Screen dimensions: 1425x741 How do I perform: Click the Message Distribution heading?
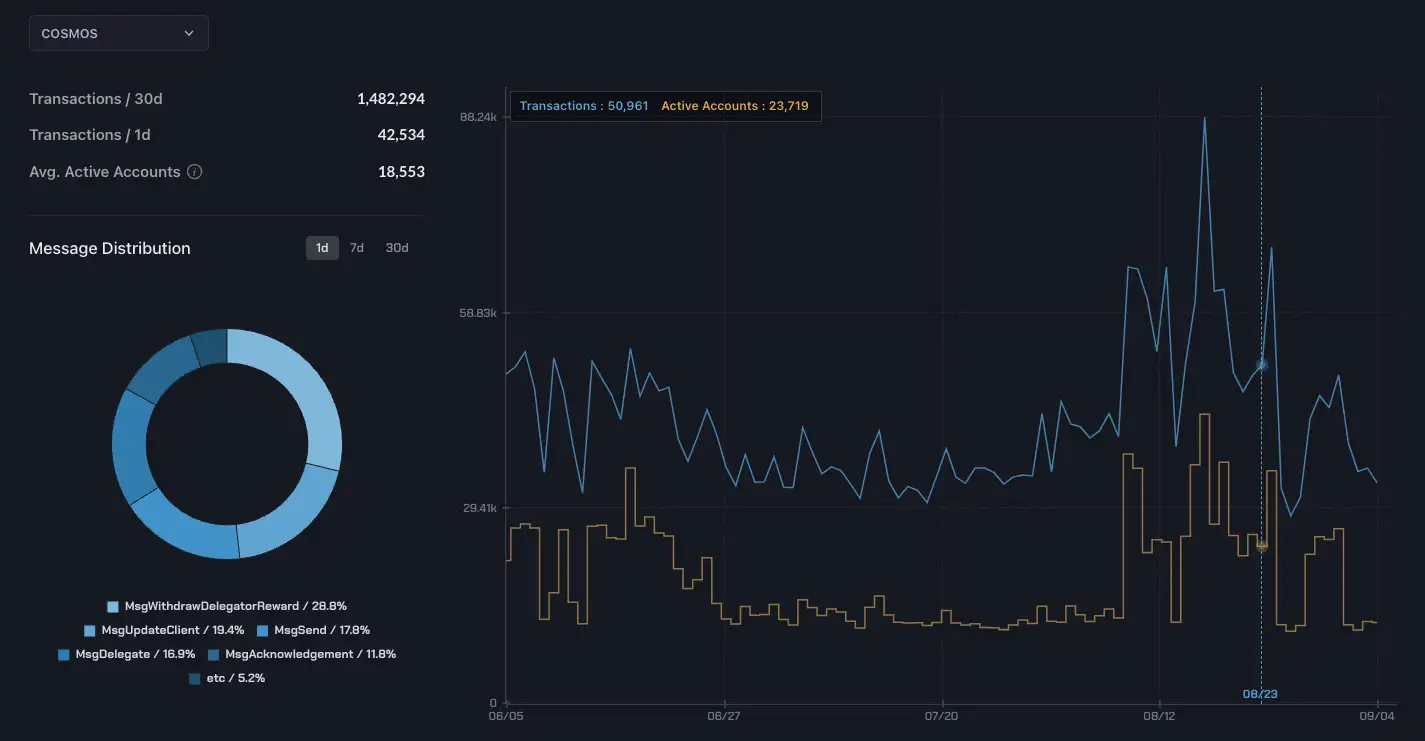point(109,247)
